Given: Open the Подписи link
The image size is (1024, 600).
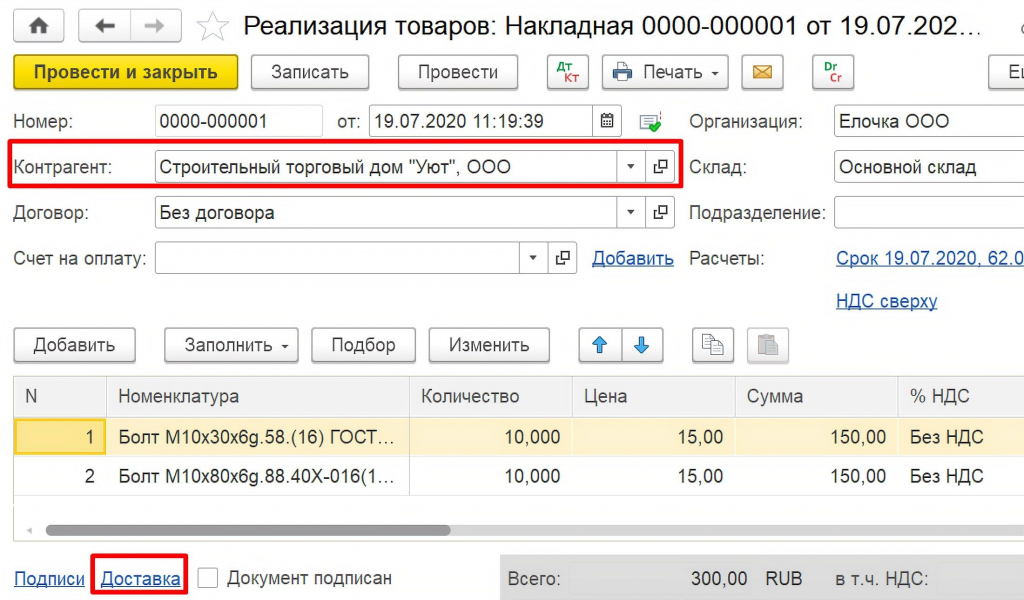Looking at the screenshot, I should (50, 578).
